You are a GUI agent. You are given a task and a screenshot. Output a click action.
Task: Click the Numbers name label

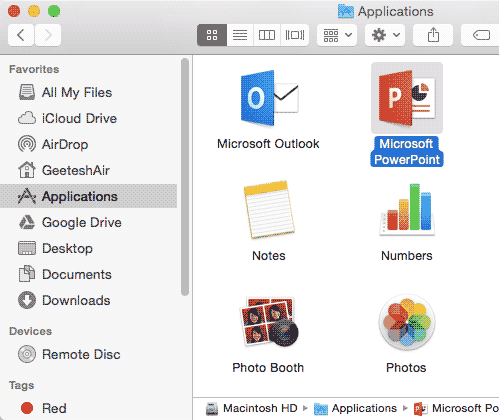(407, 256)
